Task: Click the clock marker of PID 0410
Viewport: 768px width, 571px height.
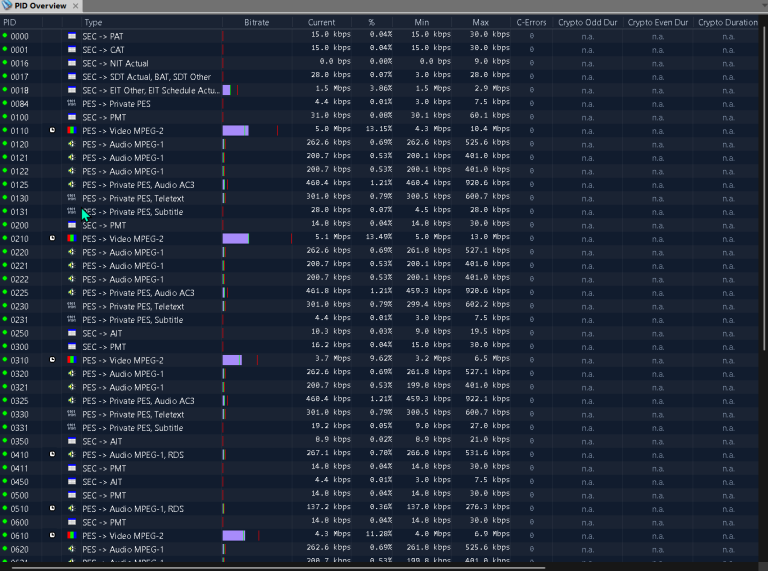Action: [52, 454]
